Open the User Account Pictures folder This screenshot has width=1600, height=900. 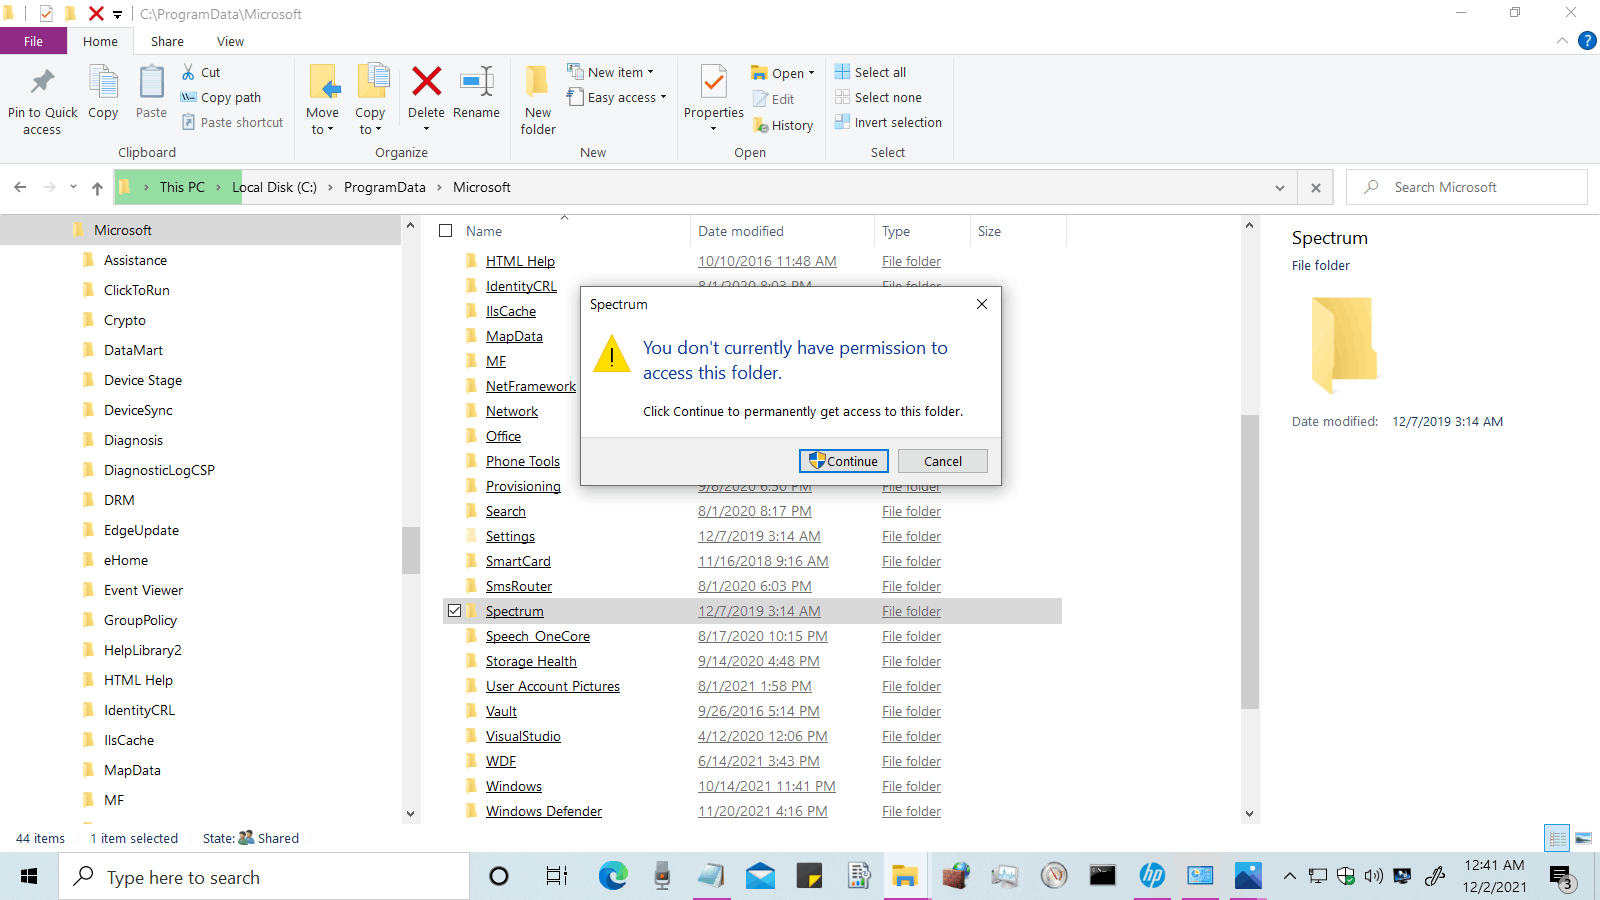tap(553, 686)
